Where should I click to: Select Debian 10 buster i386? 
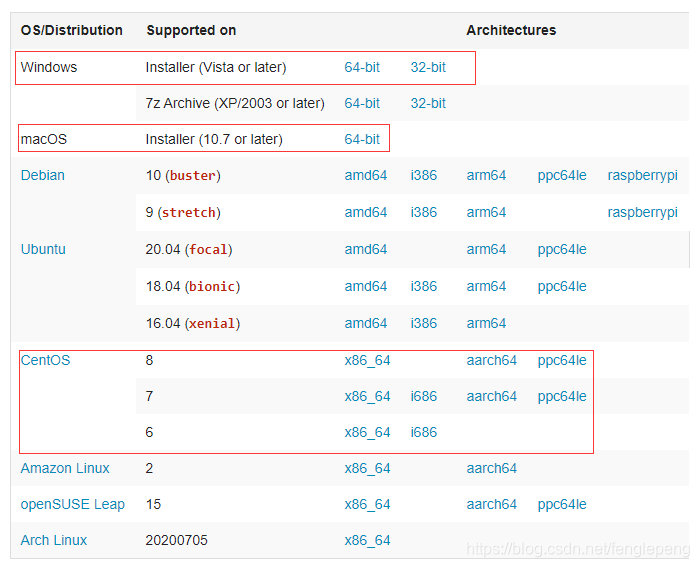coord(424,175)
